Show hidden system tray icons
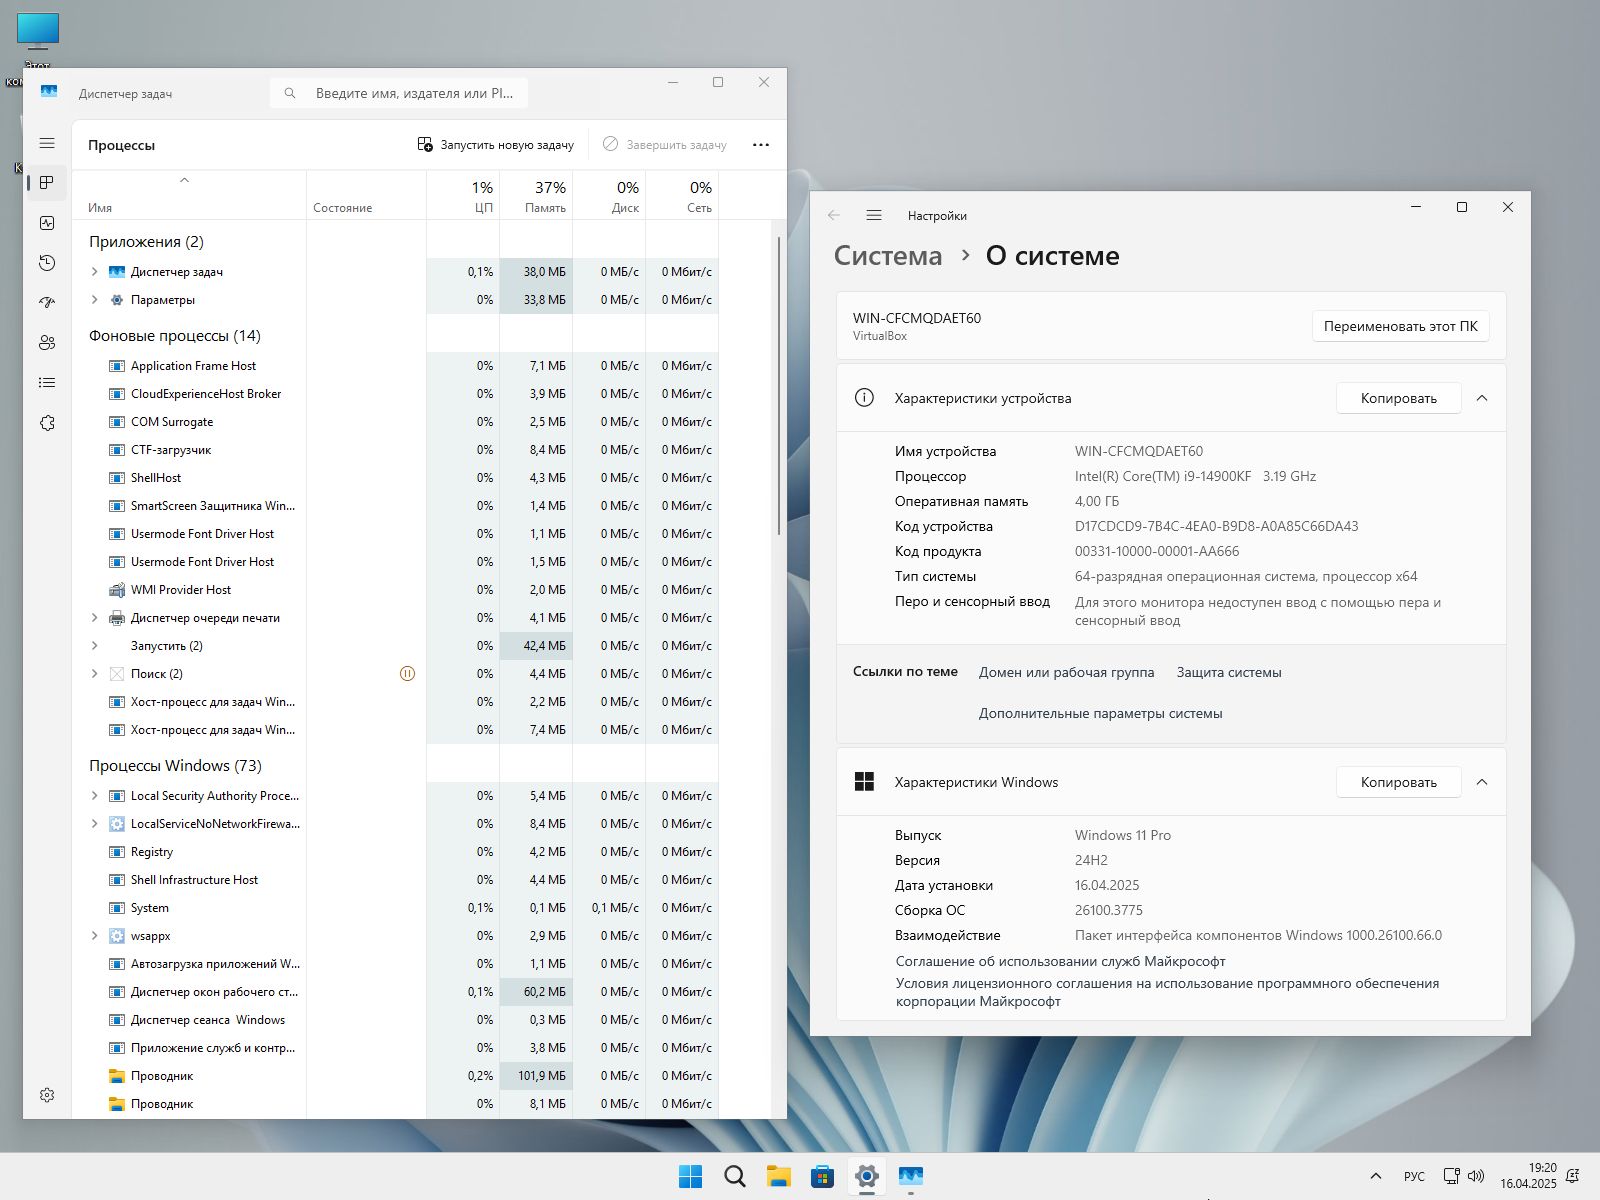The width and height of the screenshot is (1600, 1200). pos(1376,1176)
